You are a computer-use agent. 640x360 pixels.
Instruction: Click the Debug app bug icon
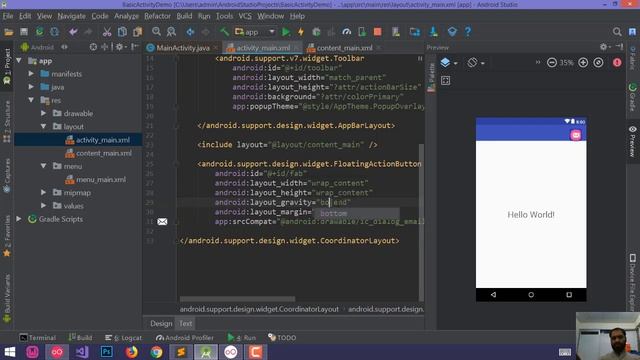point(316,32)
